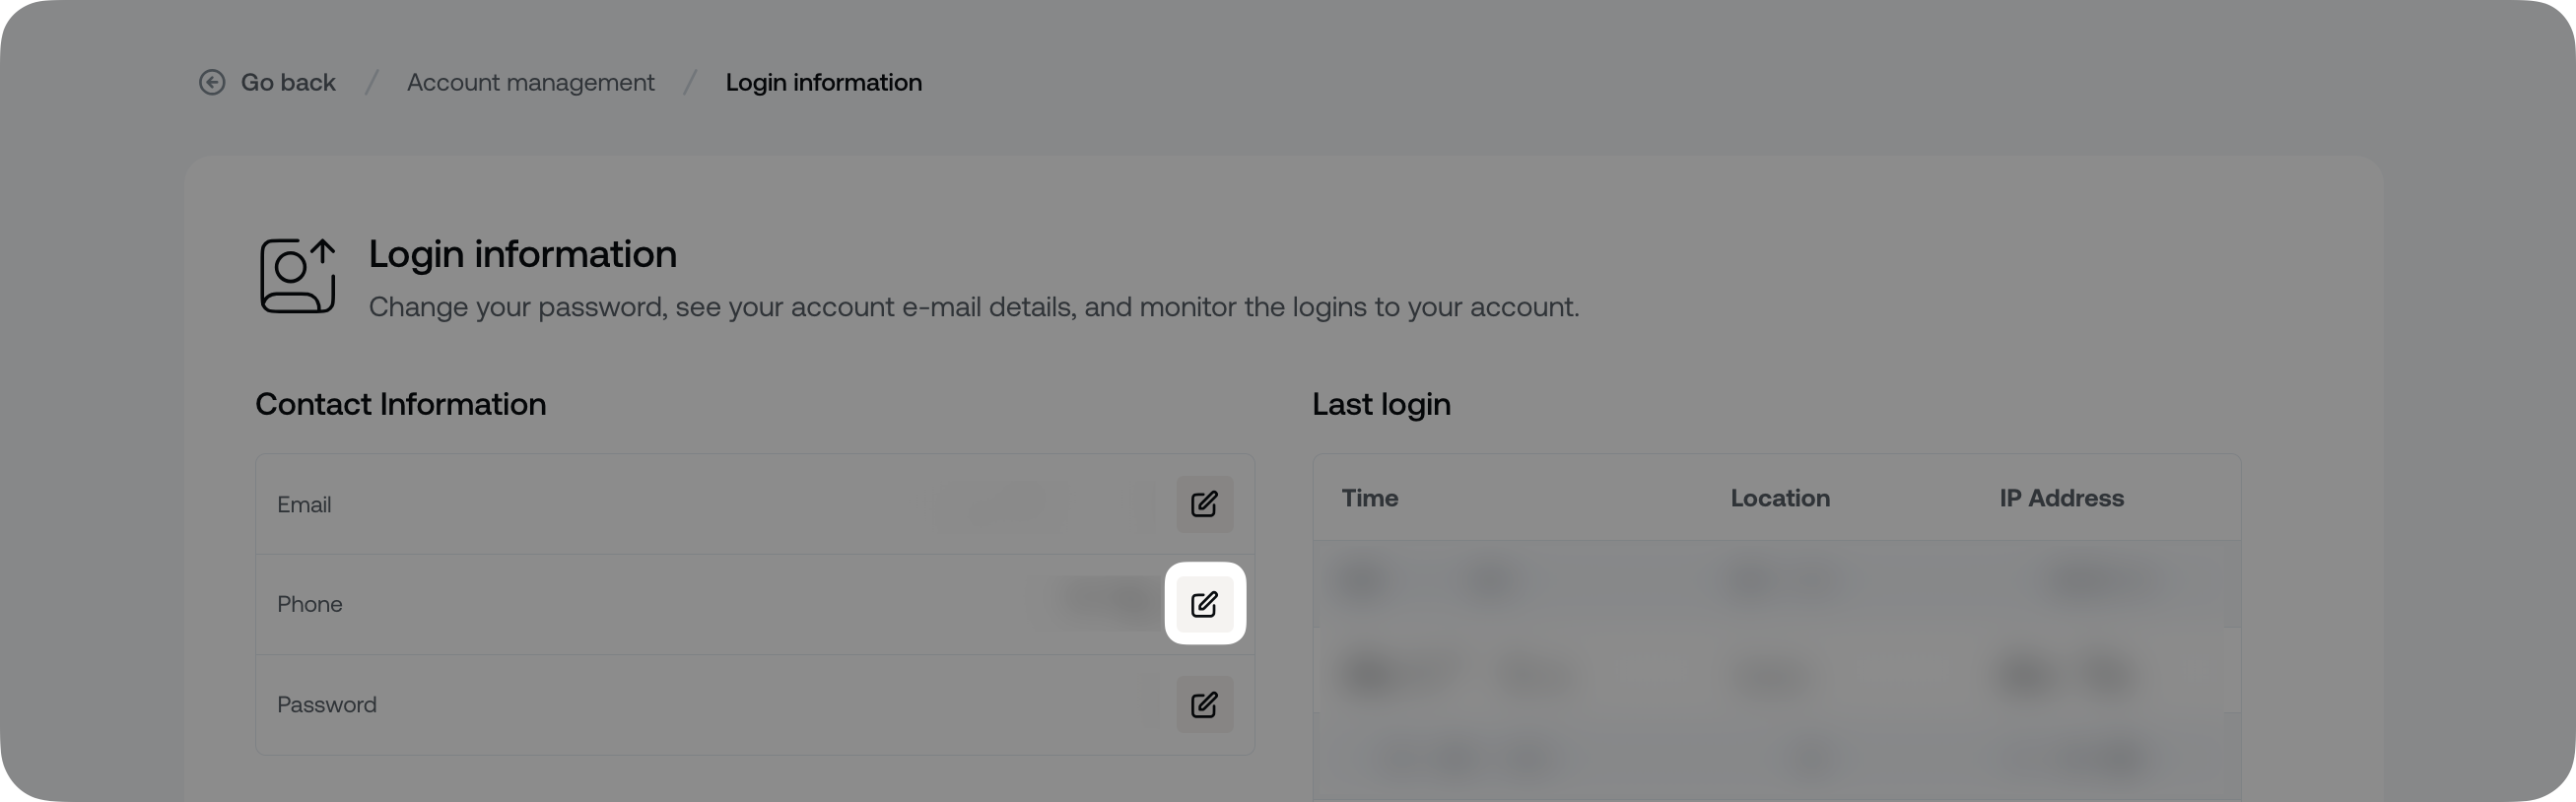Click the user login icon beside the title
The image size is (2576, 802).
[x=297, y=276]
